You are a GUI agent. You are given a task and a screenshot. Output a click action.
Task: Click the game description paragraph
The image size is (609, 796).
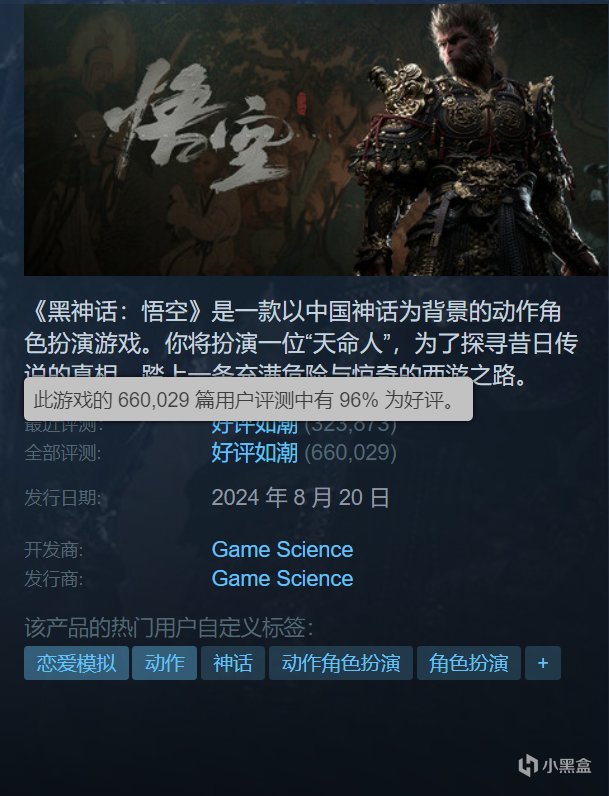click(301, 342)
